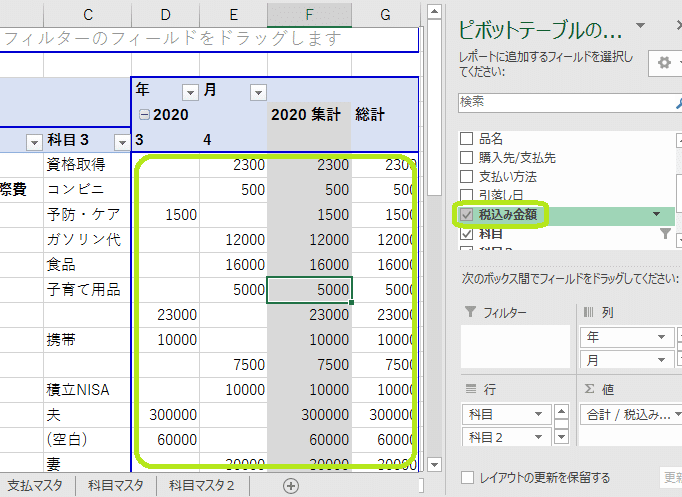This screenshot has height=497, width=682.
Task: Click the worksheet scroll down arrow
Action: 434,464
